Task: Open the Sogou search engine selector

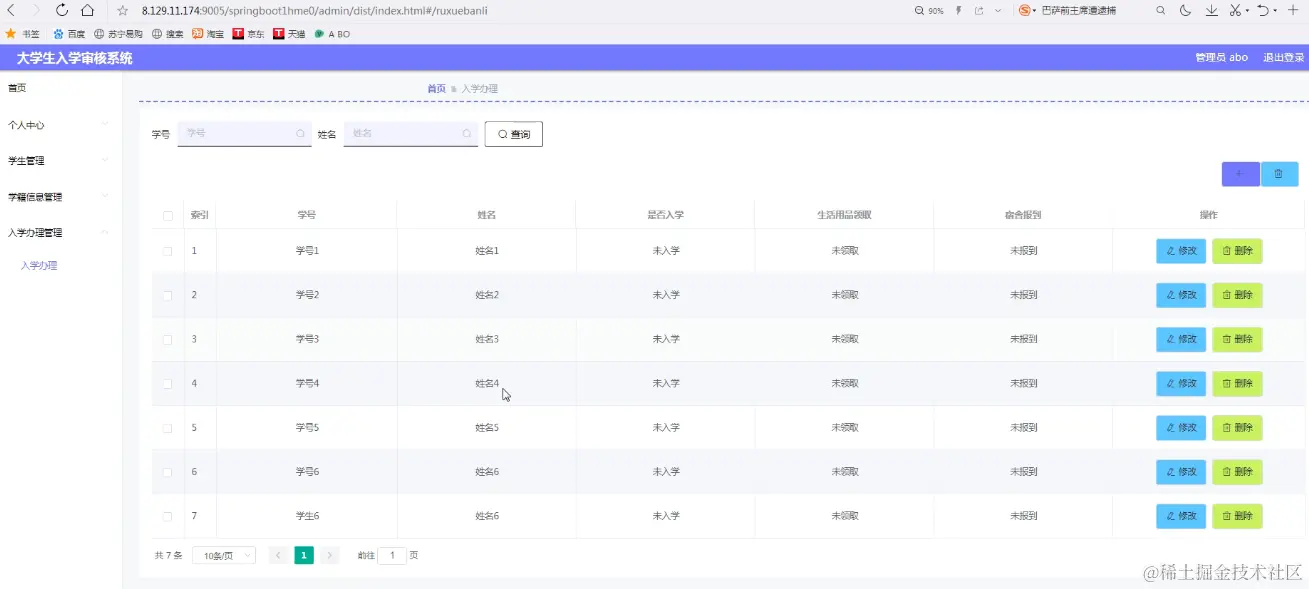Action: pos(1027,10)
